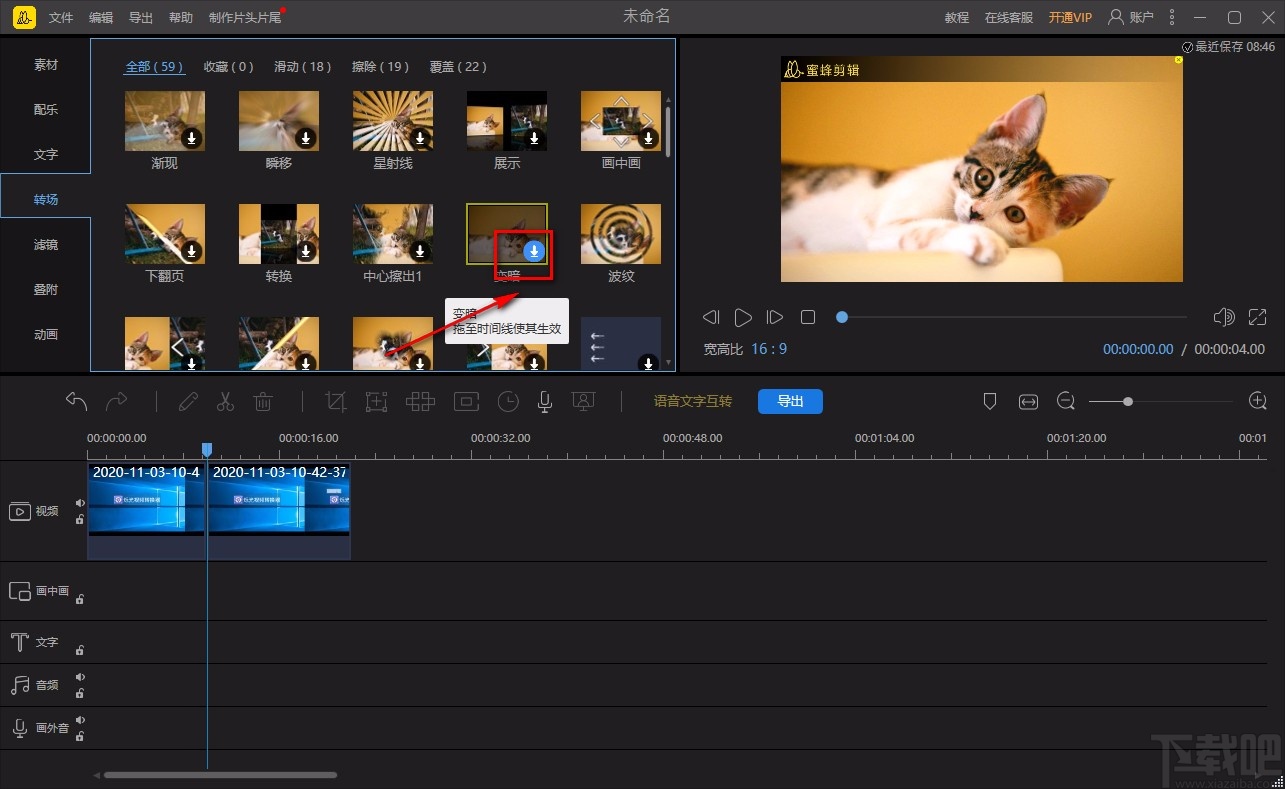
Task: Click the trash delete icon
Action: (x=263, y=401)
